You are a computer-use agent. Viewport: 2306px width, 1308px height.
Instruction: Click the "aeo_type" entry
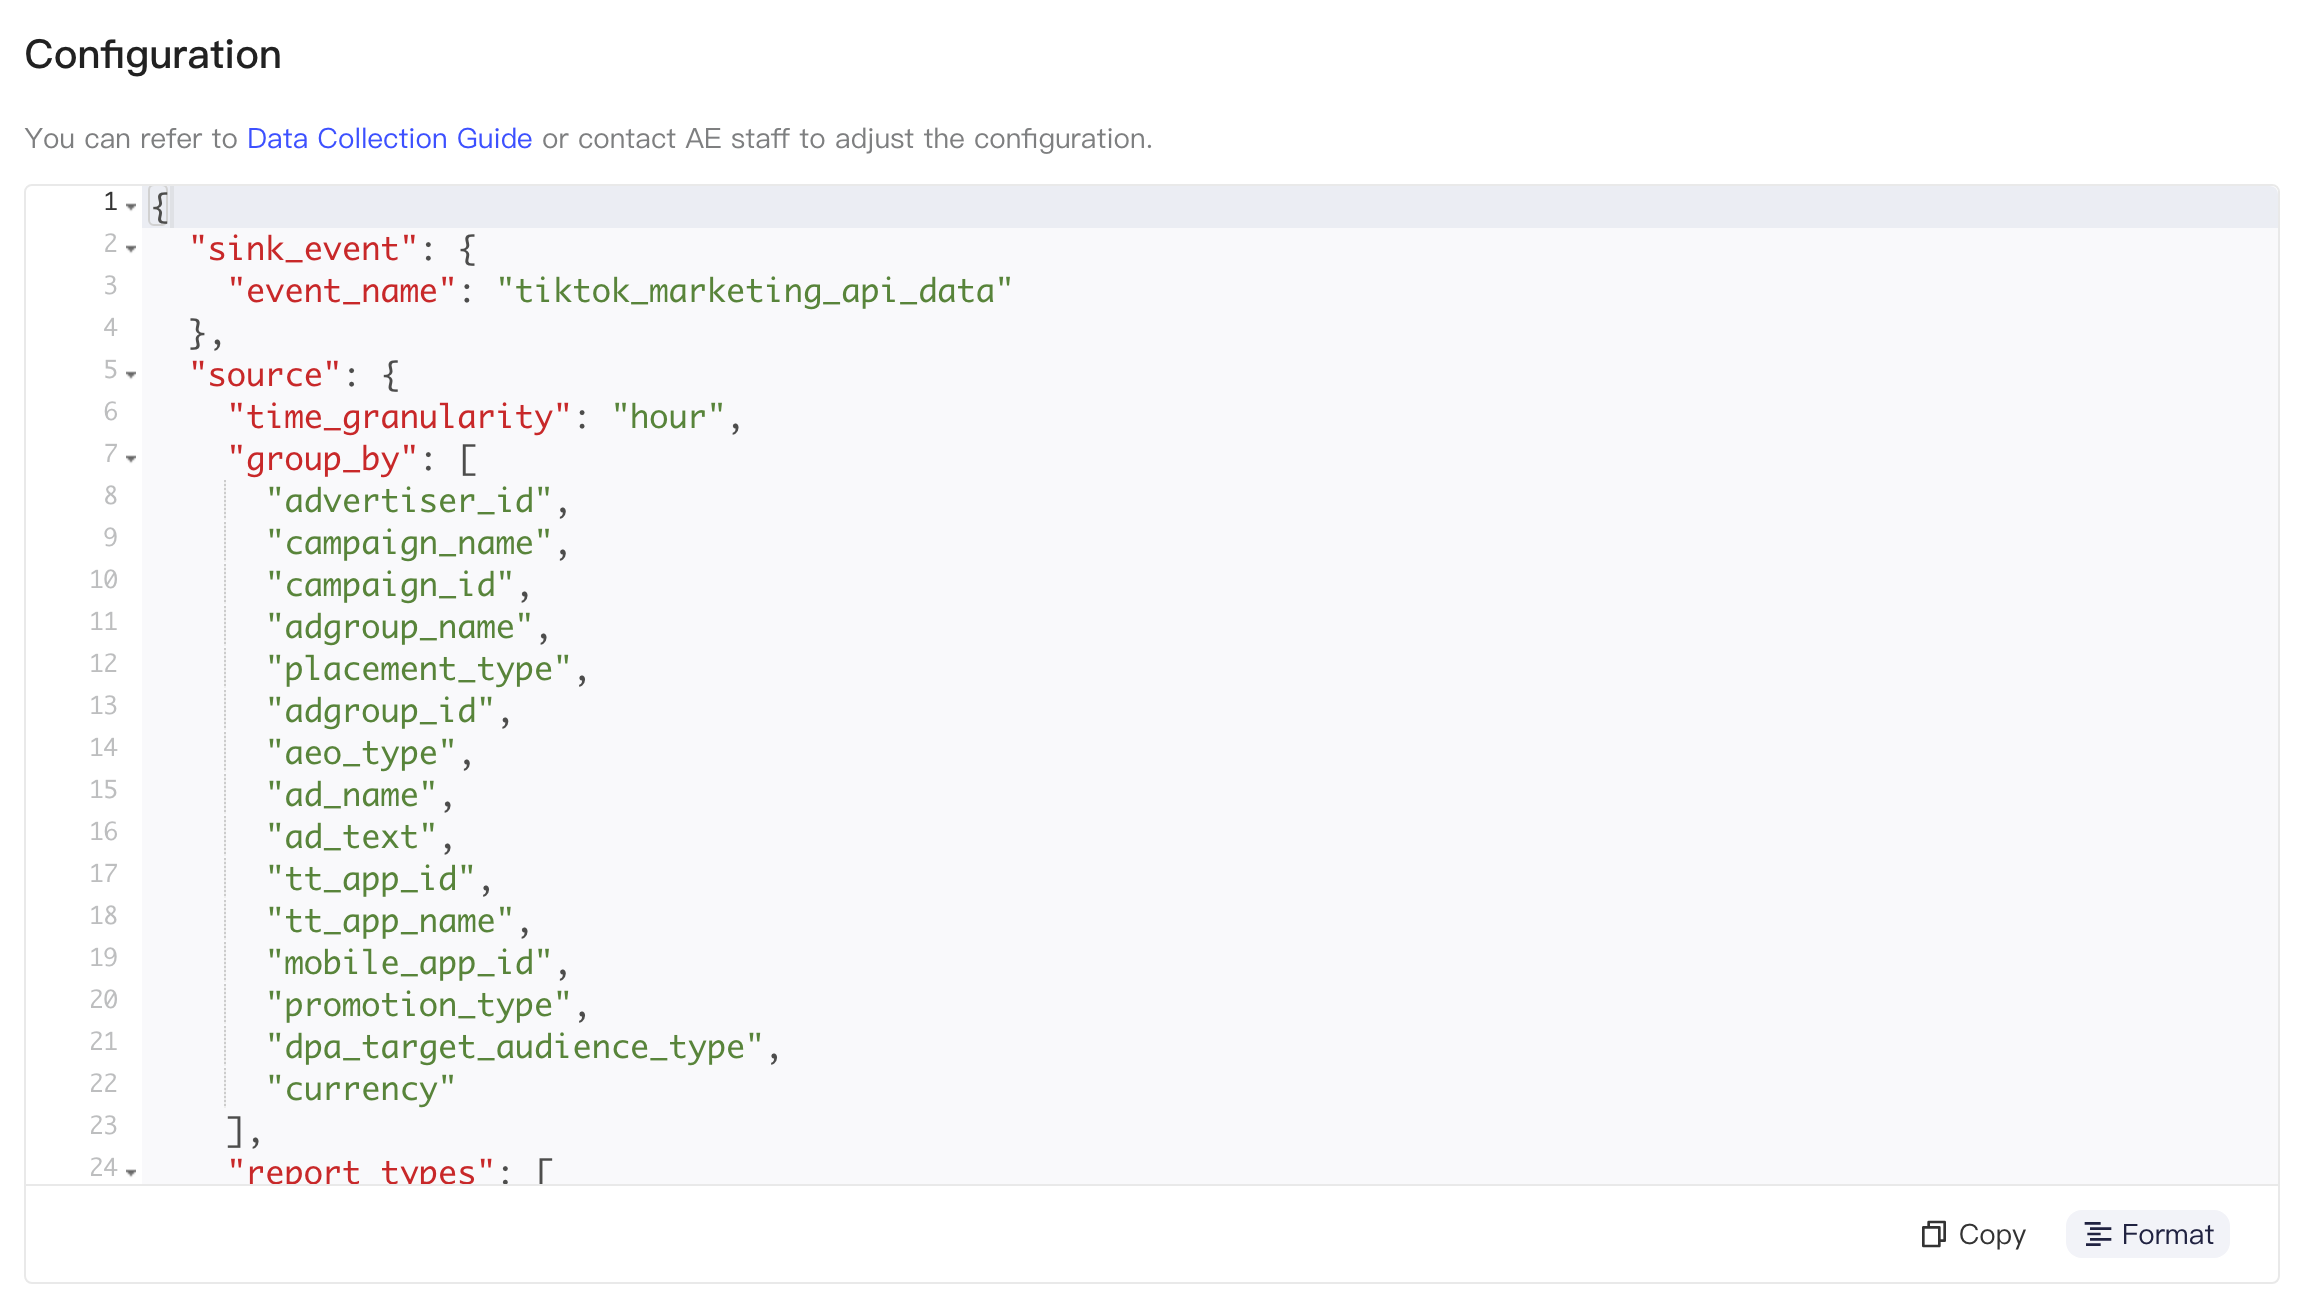361,753
